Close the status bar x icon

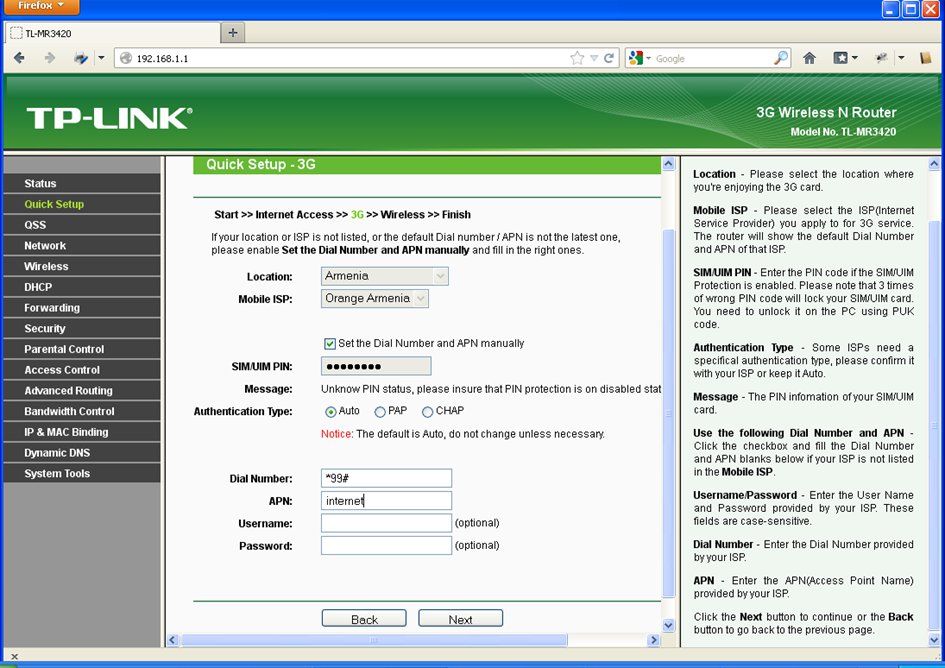14,656
